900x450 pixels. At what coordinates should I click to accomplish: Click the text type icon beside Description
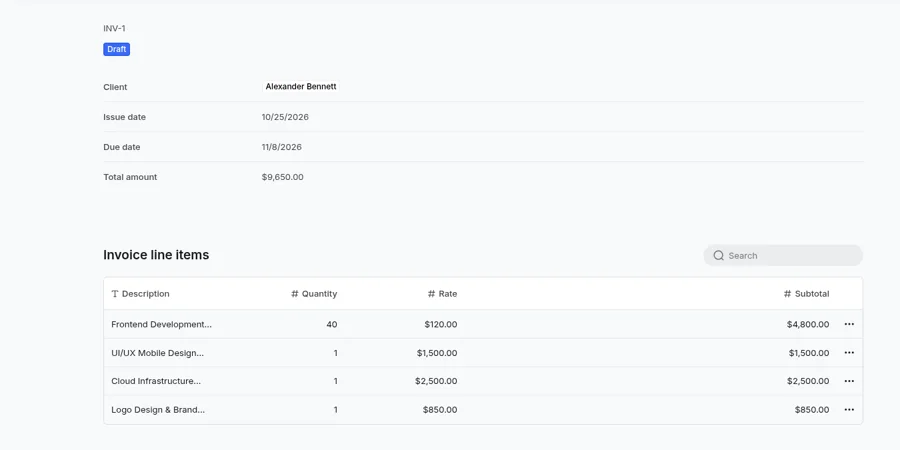(x=115, y=294)
